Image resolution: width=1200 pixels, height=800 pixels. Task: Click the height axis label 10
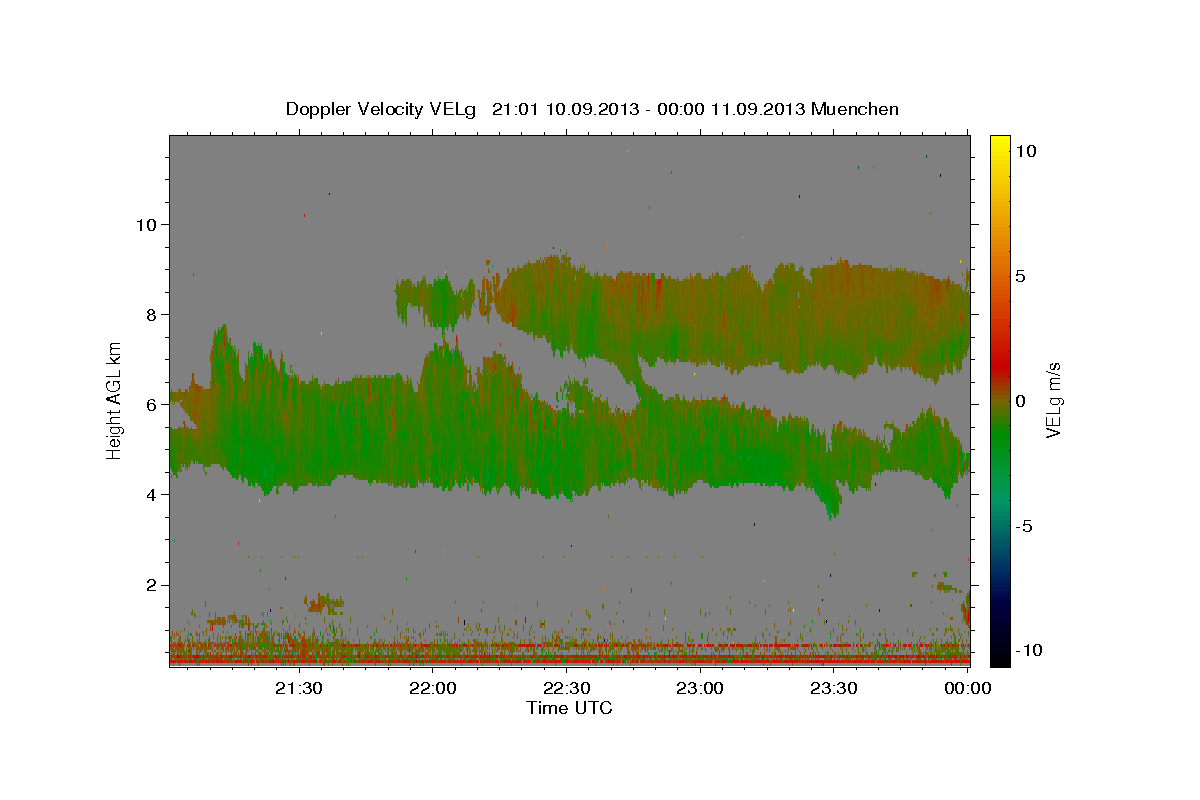pyautogui.click(x=146, y=224)
